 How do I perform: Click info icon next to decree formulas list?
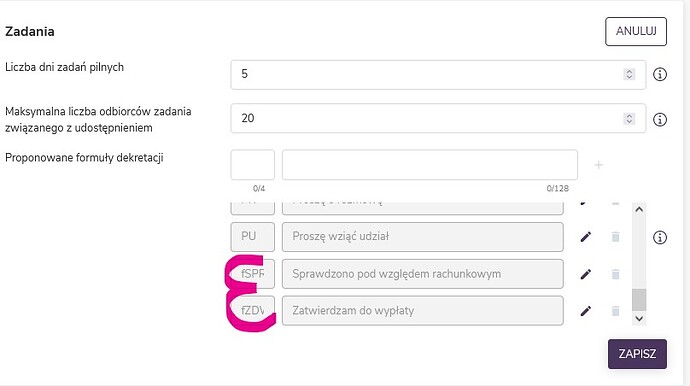[x=659, y=238]
